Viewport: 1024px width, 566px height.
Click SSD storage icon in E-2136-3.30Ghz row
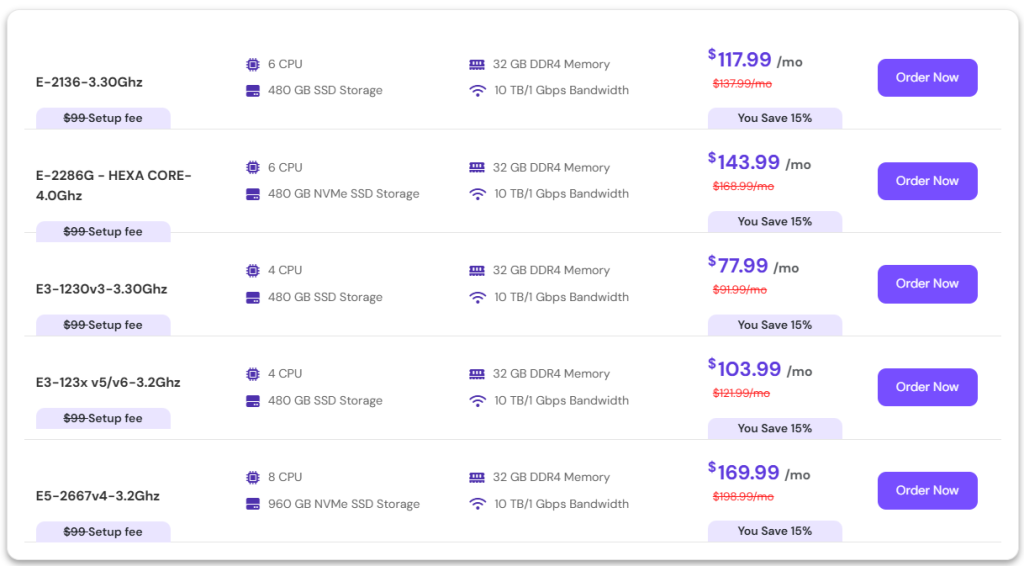[x=253, y=90]
